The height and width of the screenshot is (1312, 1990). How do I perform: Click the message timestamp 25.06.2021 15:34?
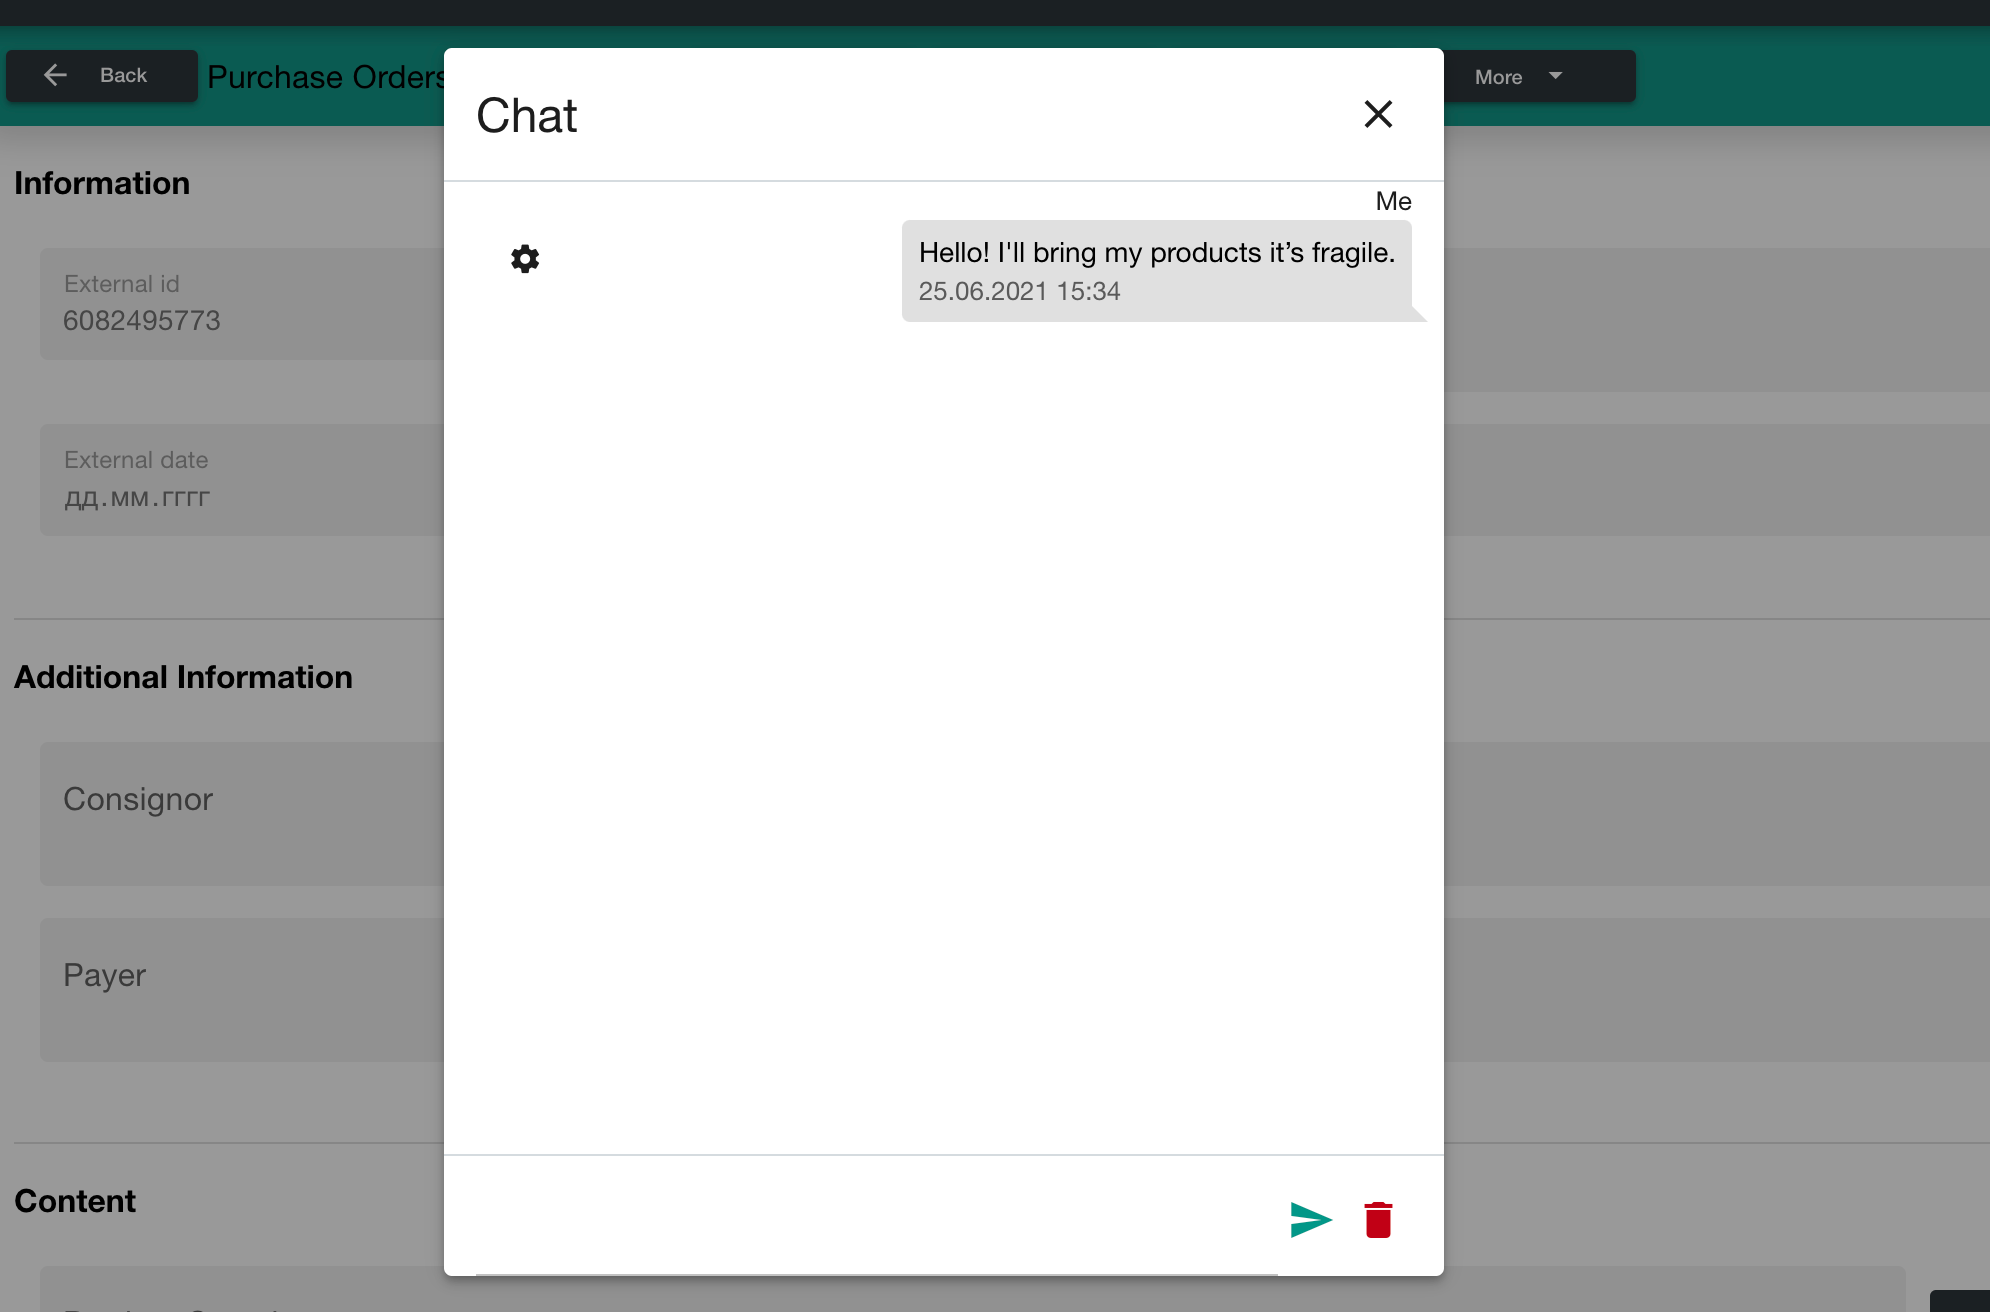pyautogui.click(x=1019, y=292)
